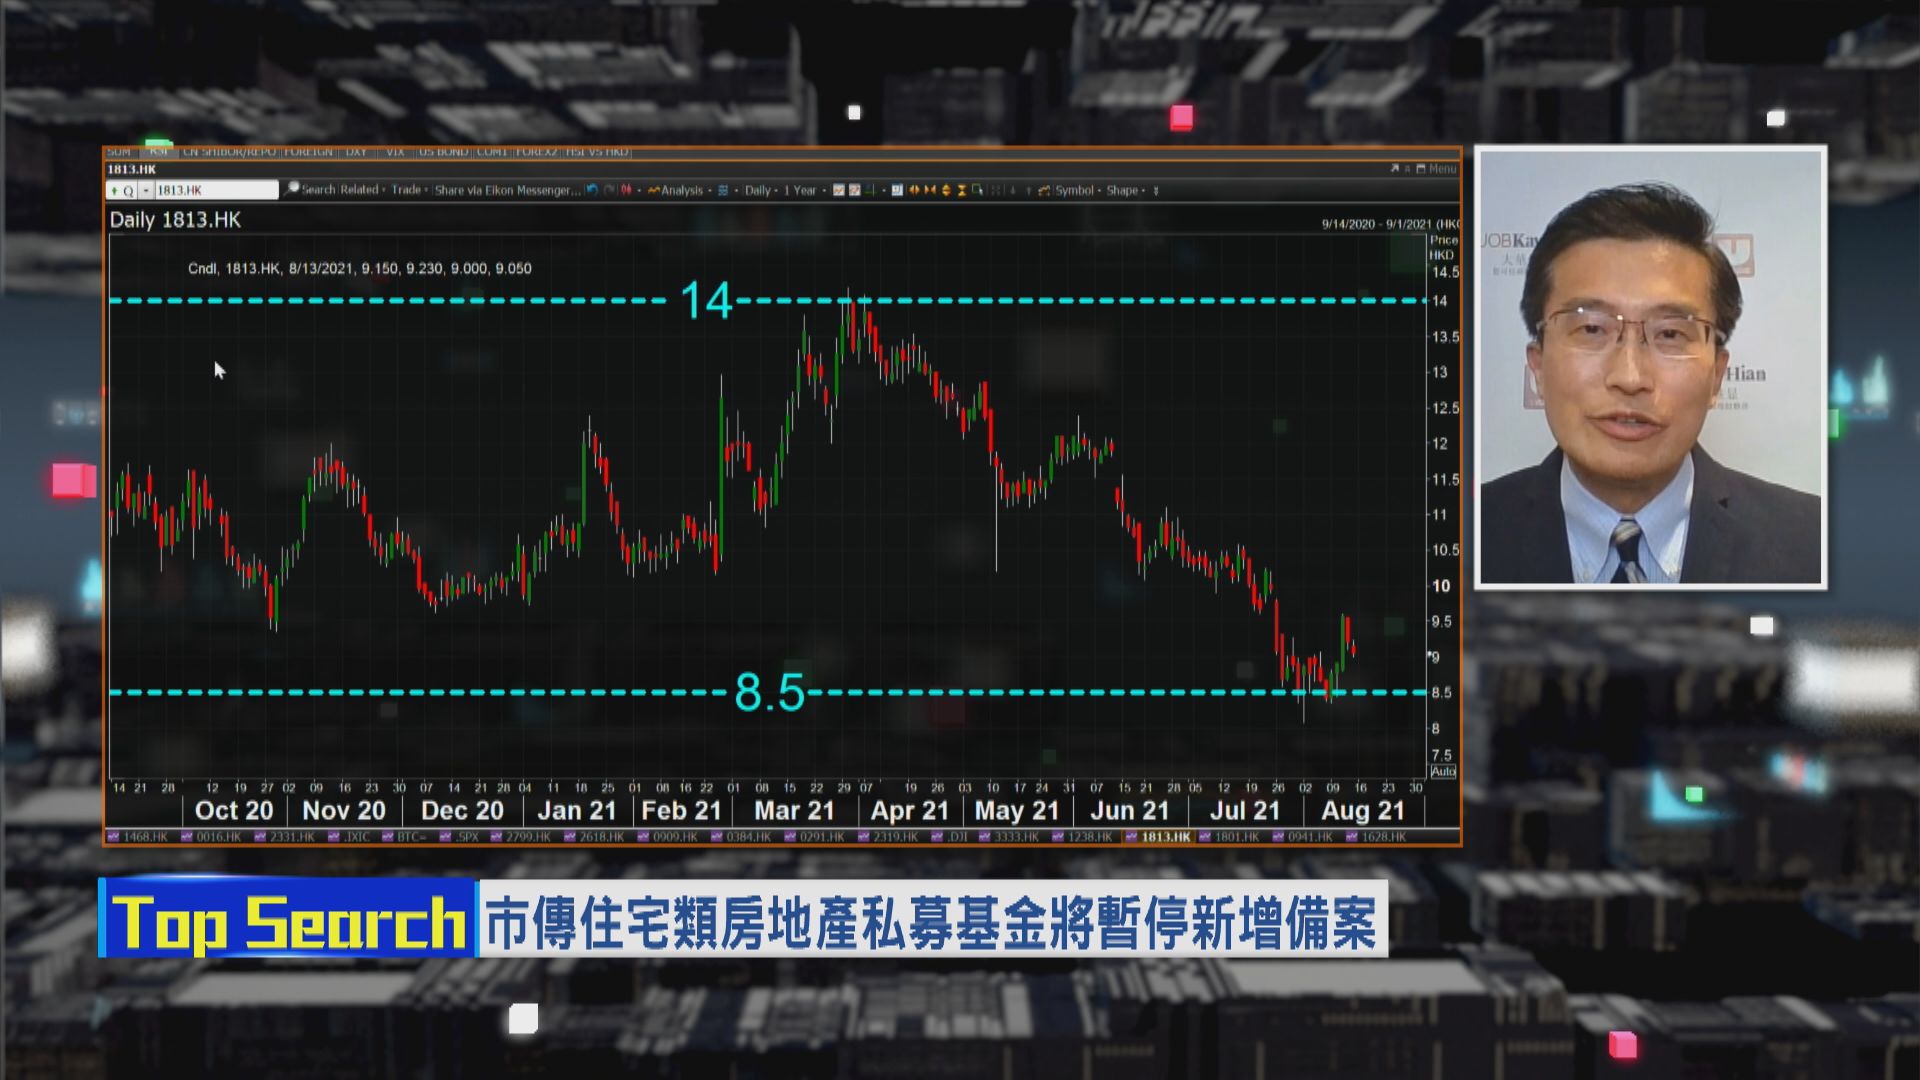
Task: Switch to the VIX tab
Action: tap(394, 152)
